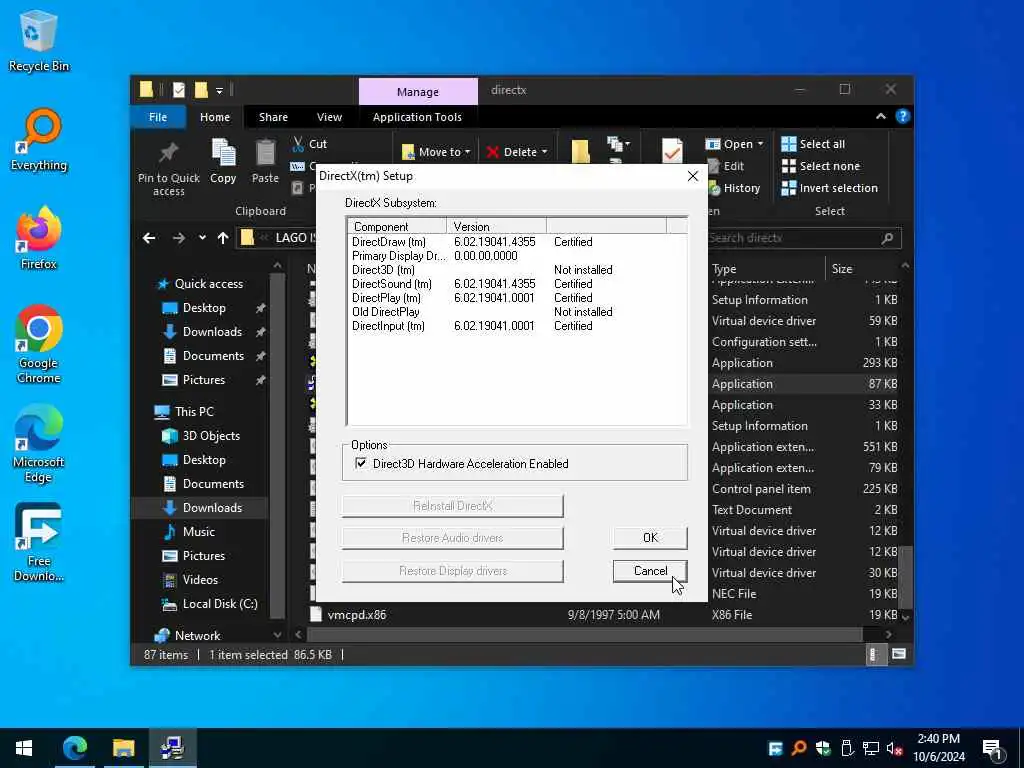The width and height of the screenshot is (1024, 768).
Task: Click the Properties checkmark icon
Action: (672, 151)
